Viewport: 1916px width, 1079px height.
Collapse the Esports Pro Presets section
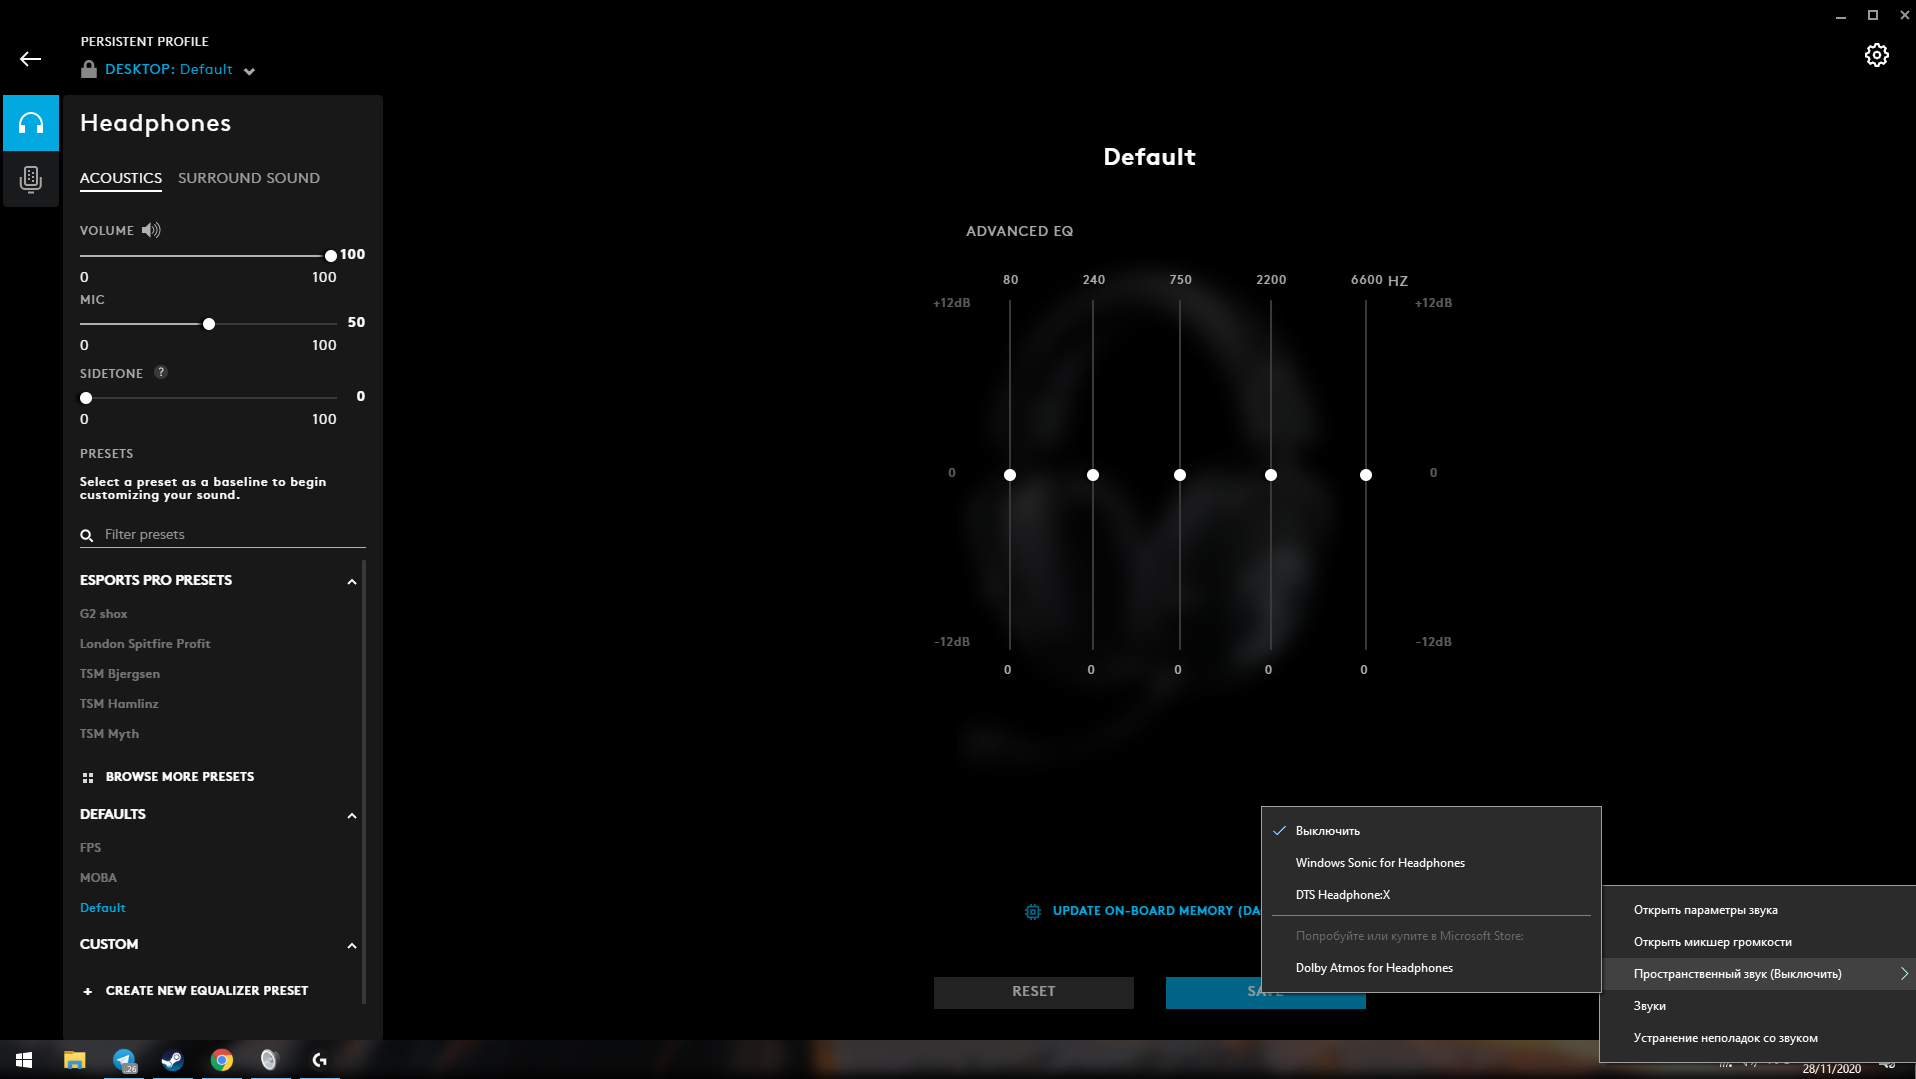351,581
